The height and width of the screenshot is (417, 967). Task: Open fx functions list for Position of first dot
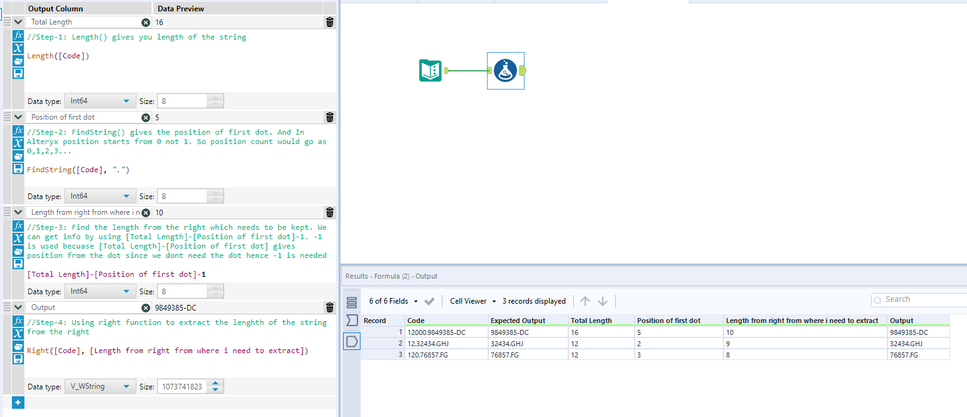coord(19,131)
